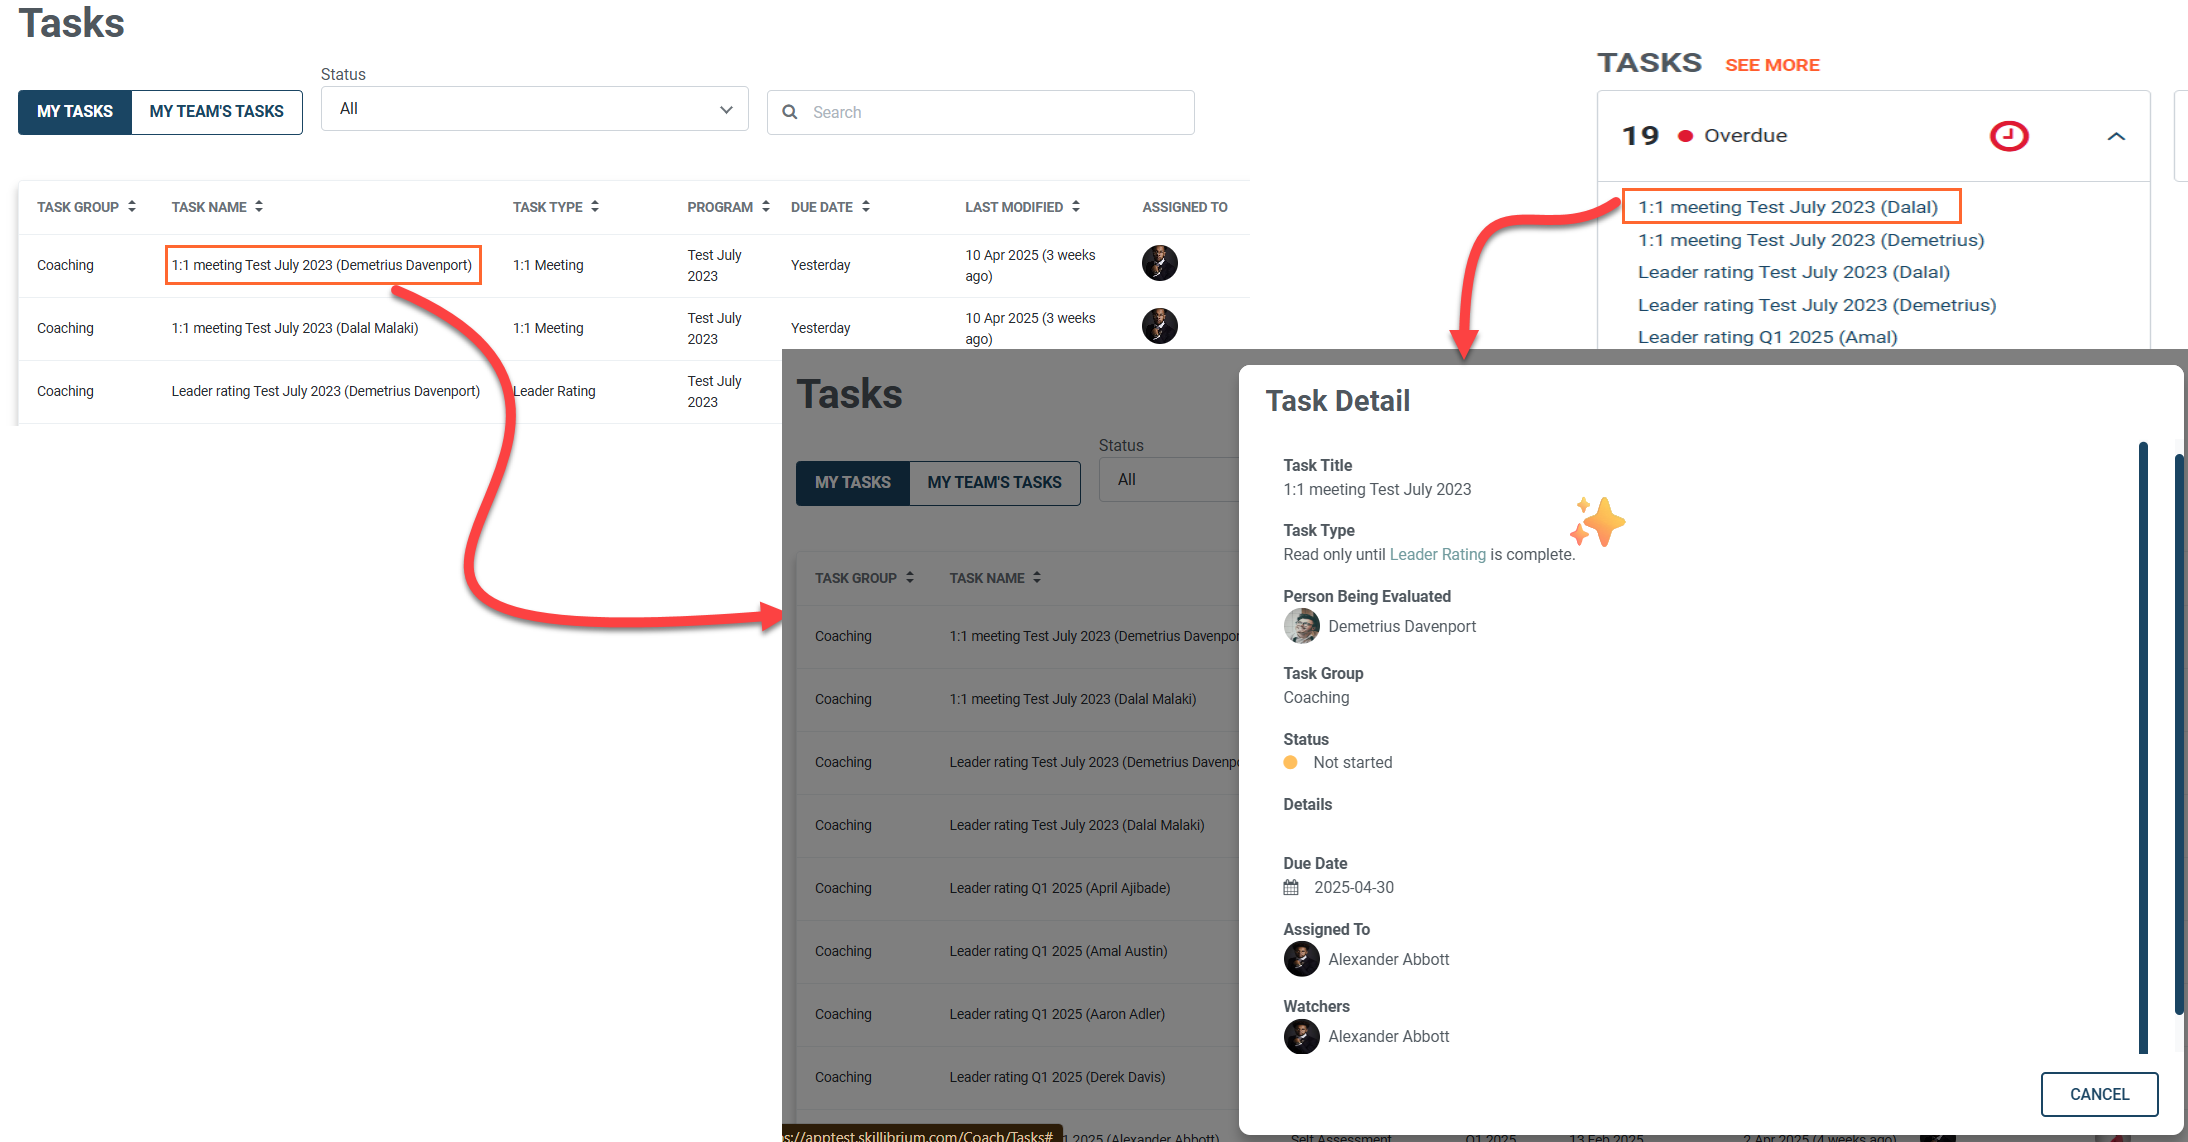Click the sparkle icon near Task Type
The width and height of the screenshot is (2188, 1142).
pos(1597,522)
